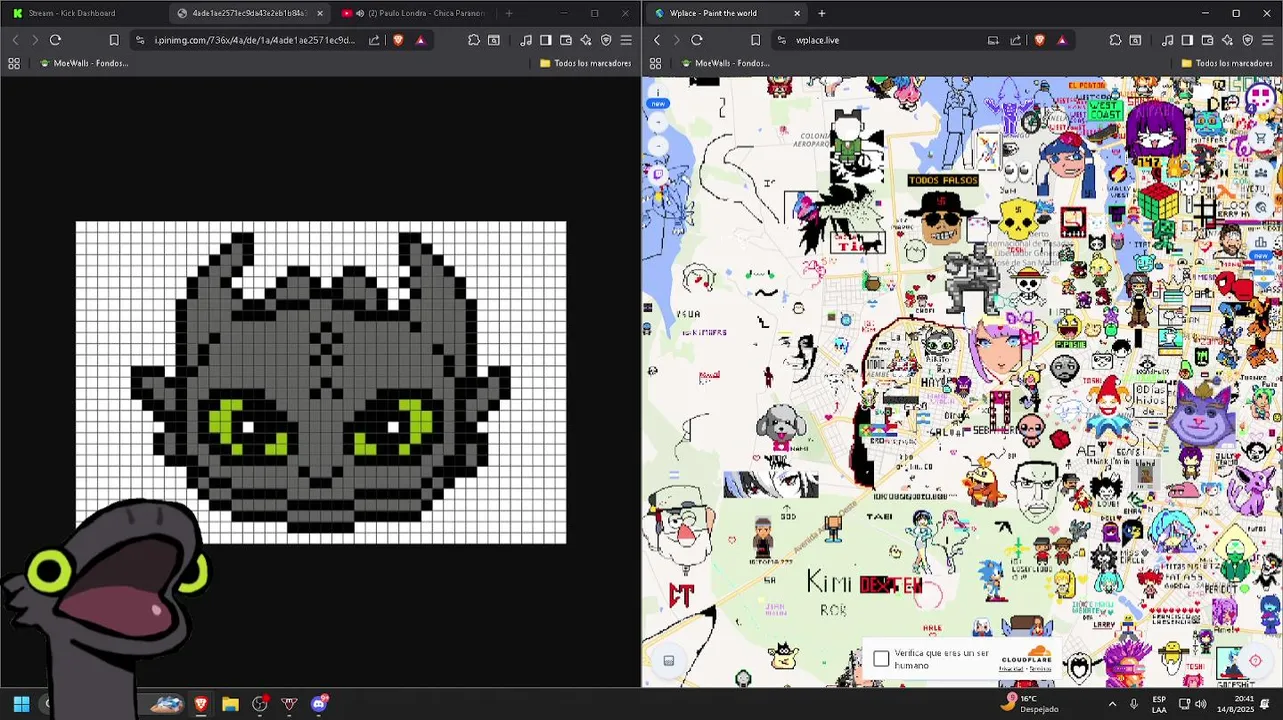Open the apps grid in left bookmarks bar
The height and width of the screenshot is (720, 1283).
pos(14,63)
